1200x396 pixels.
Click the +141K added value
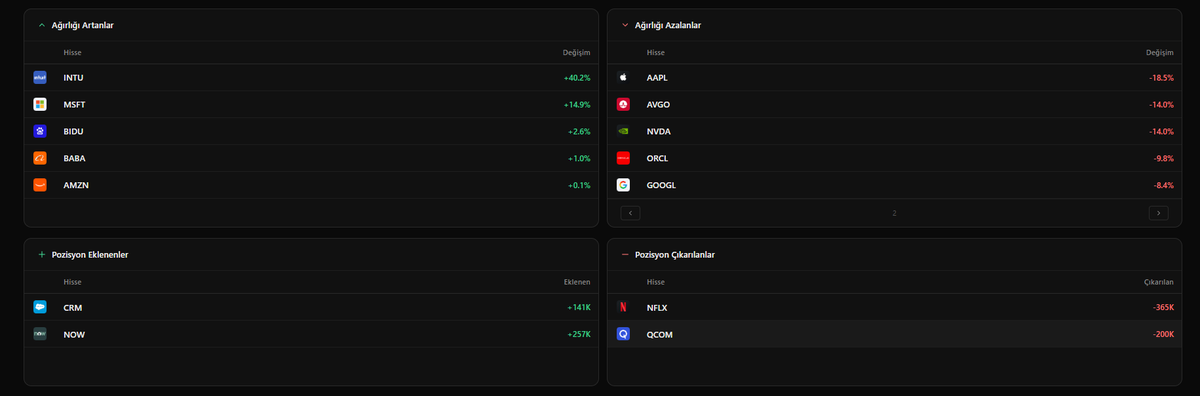(x=579, y=307)
